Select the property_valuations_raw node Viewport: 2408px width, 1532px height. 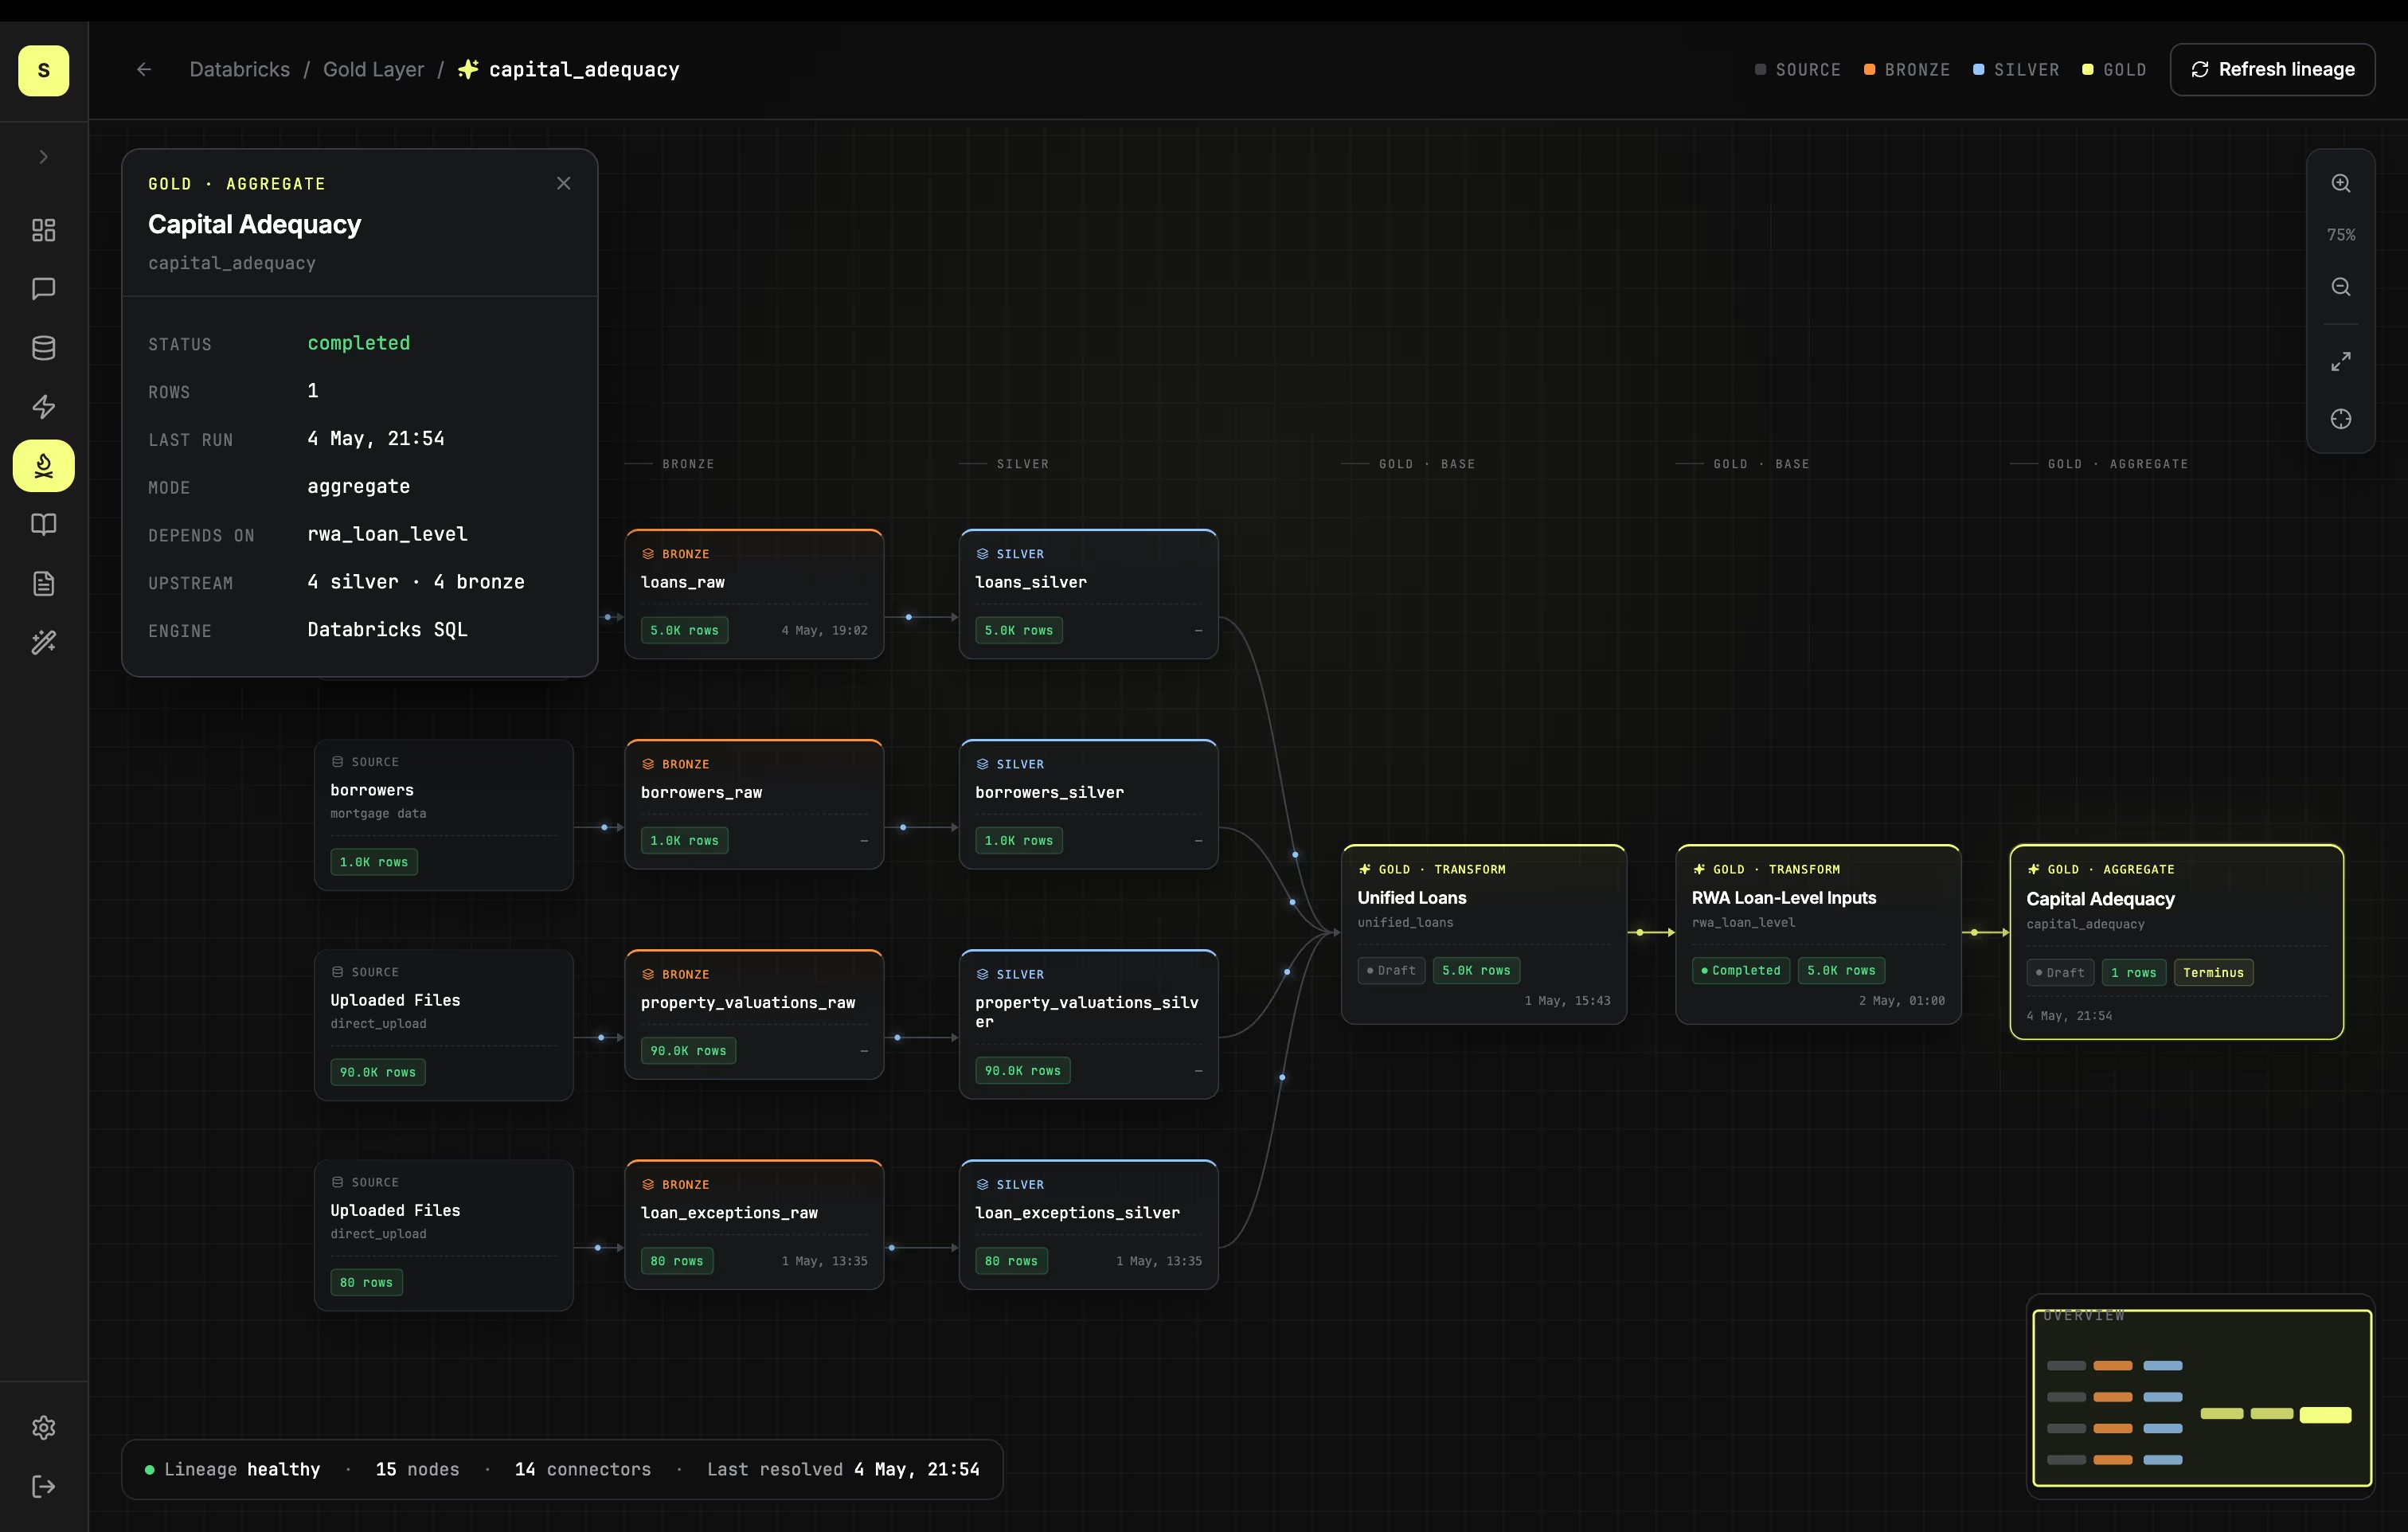[754, 1014]
